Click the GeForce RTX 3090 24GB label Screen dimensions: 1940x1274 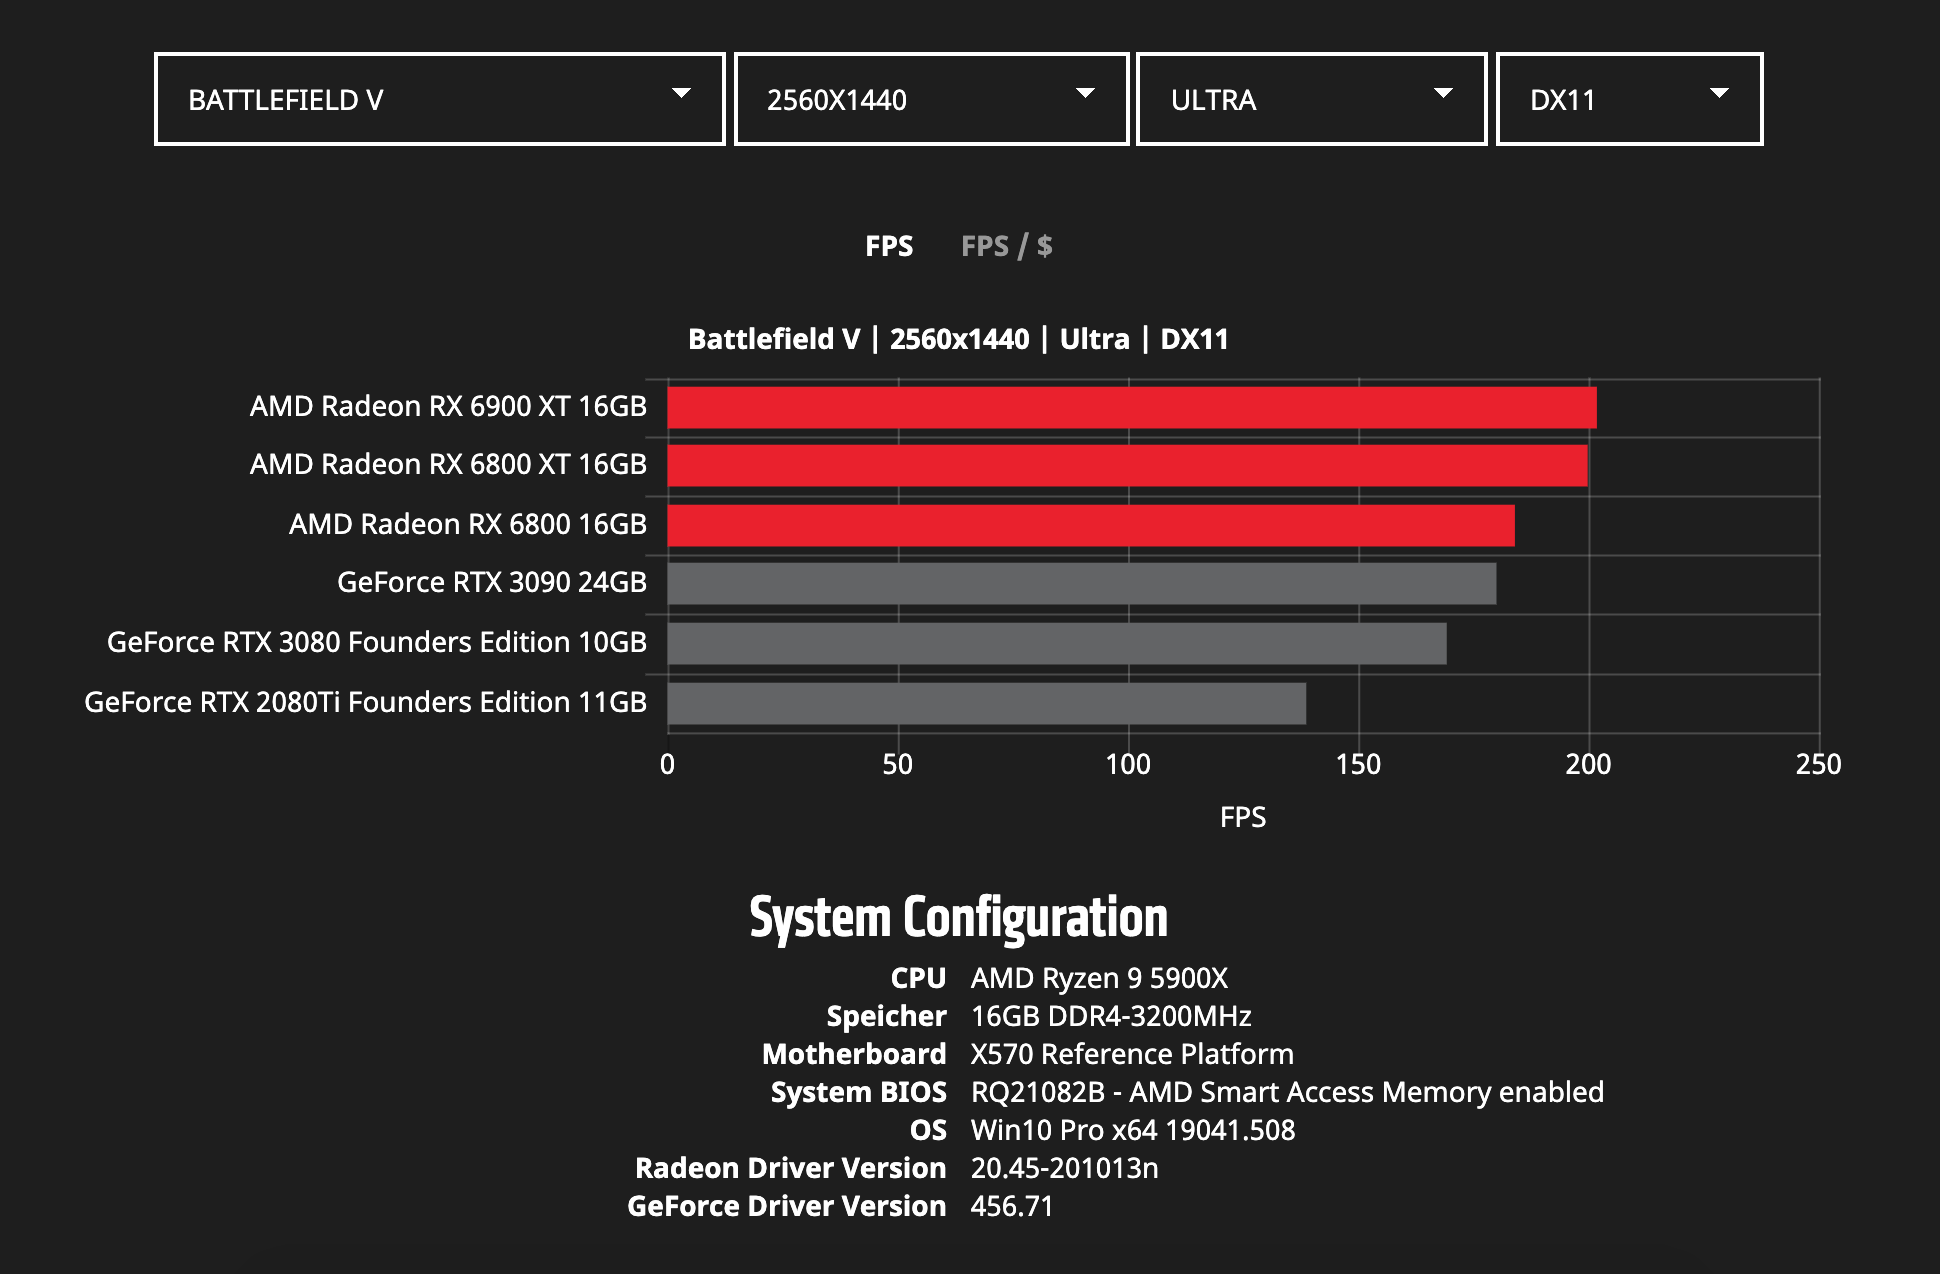click(491, 582)
